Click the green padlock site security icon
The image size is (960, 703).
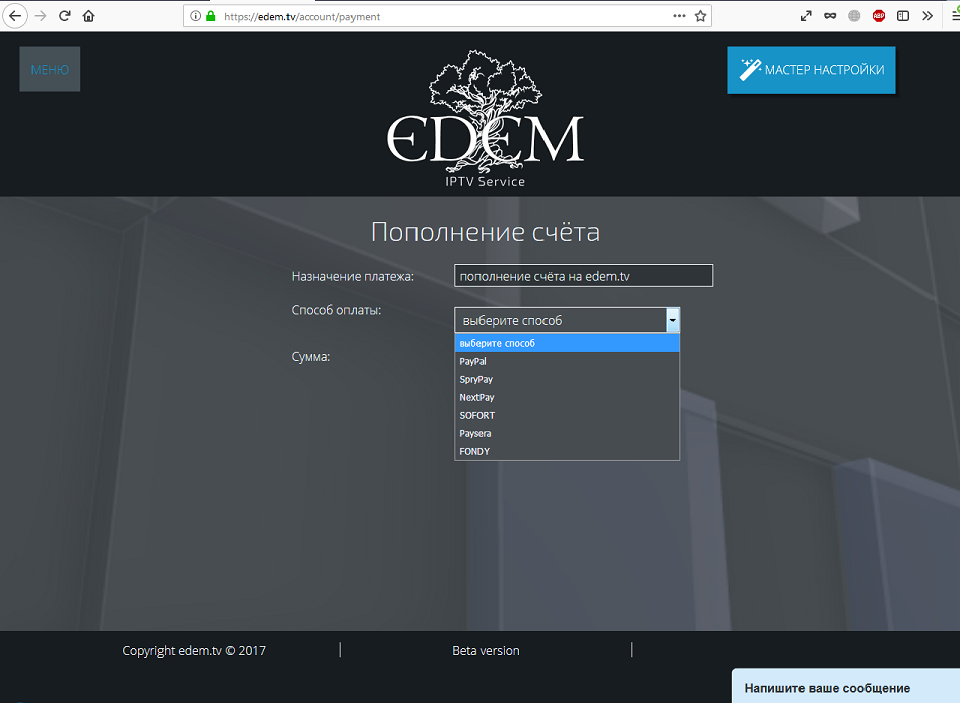point(210,16)
